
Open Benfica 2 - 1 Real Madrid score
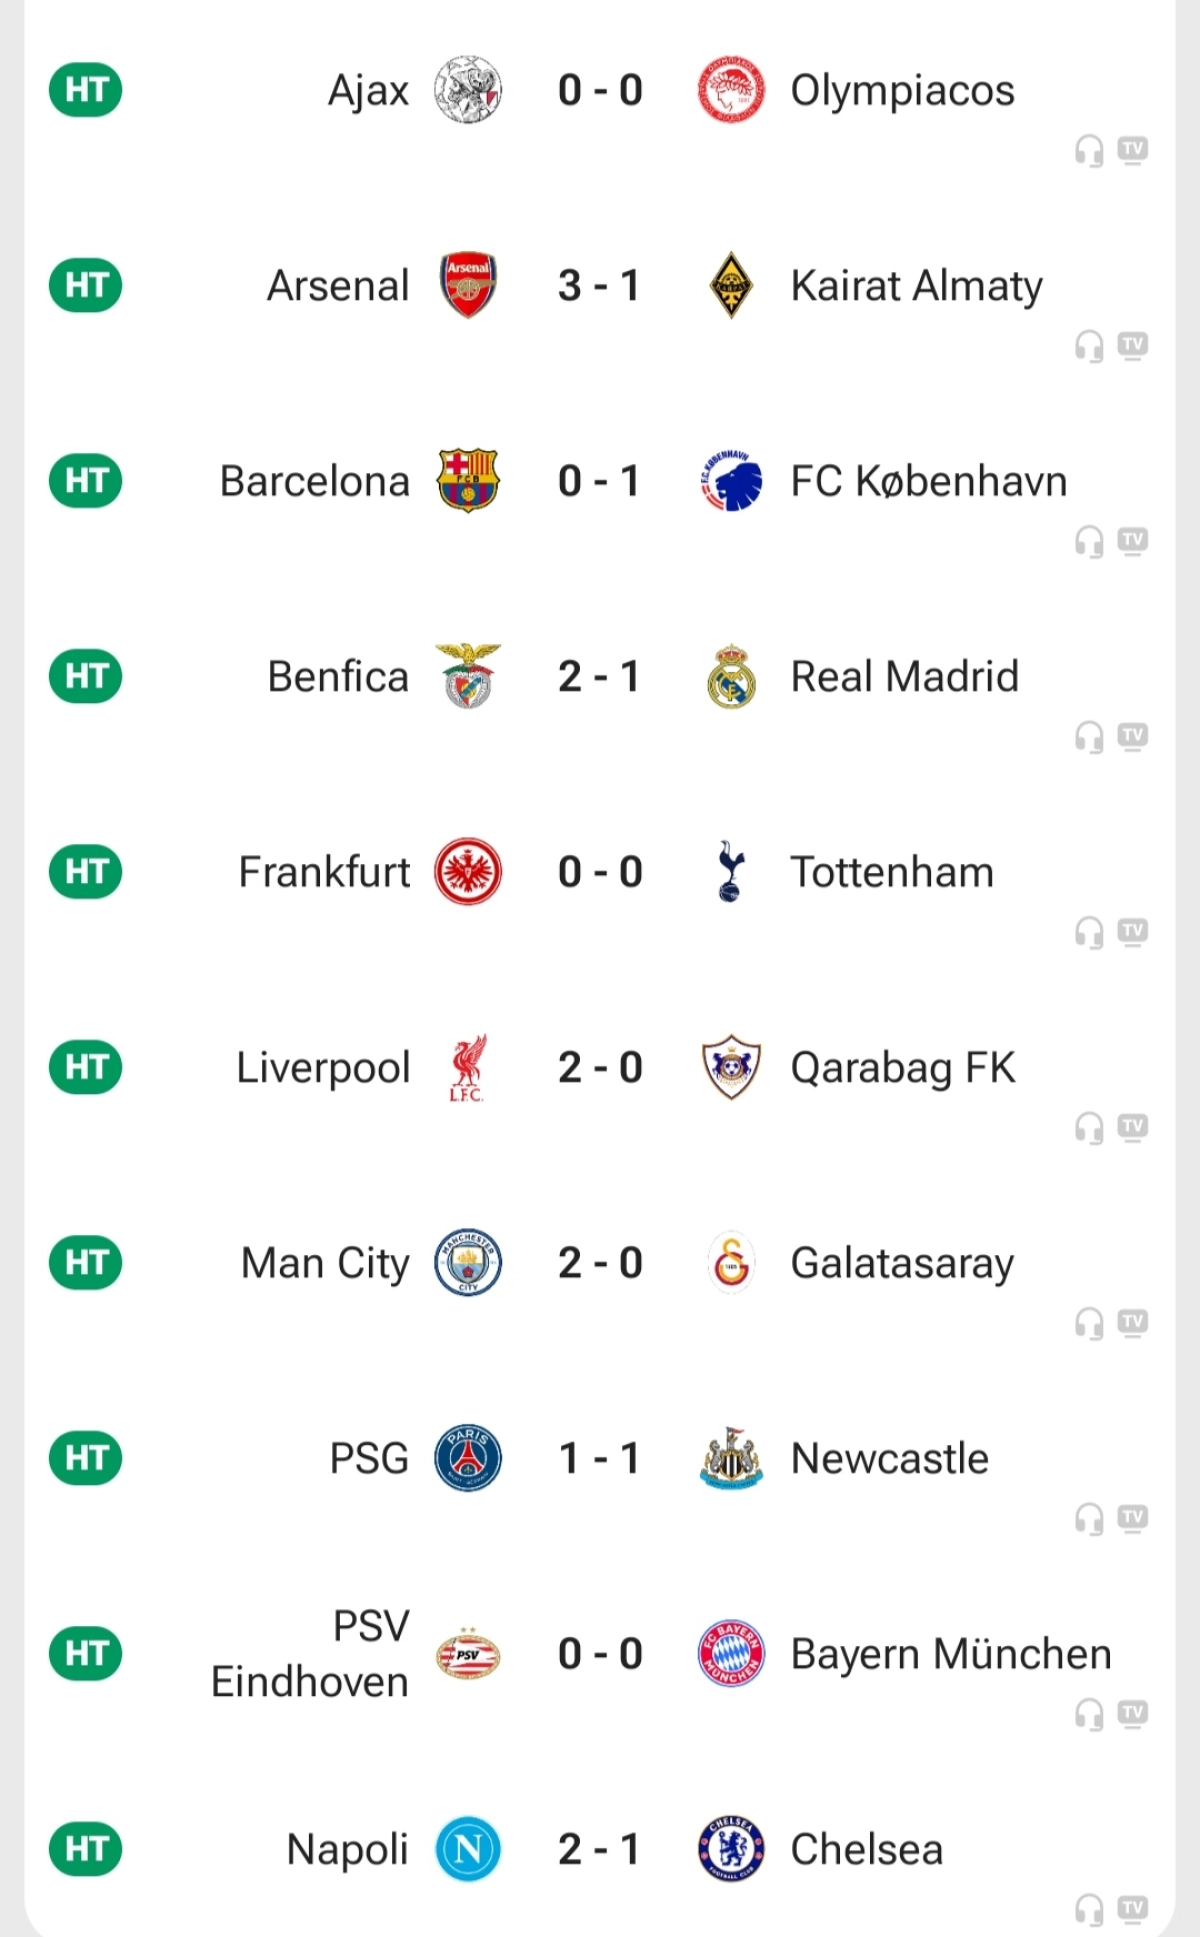tap(599, 676)
